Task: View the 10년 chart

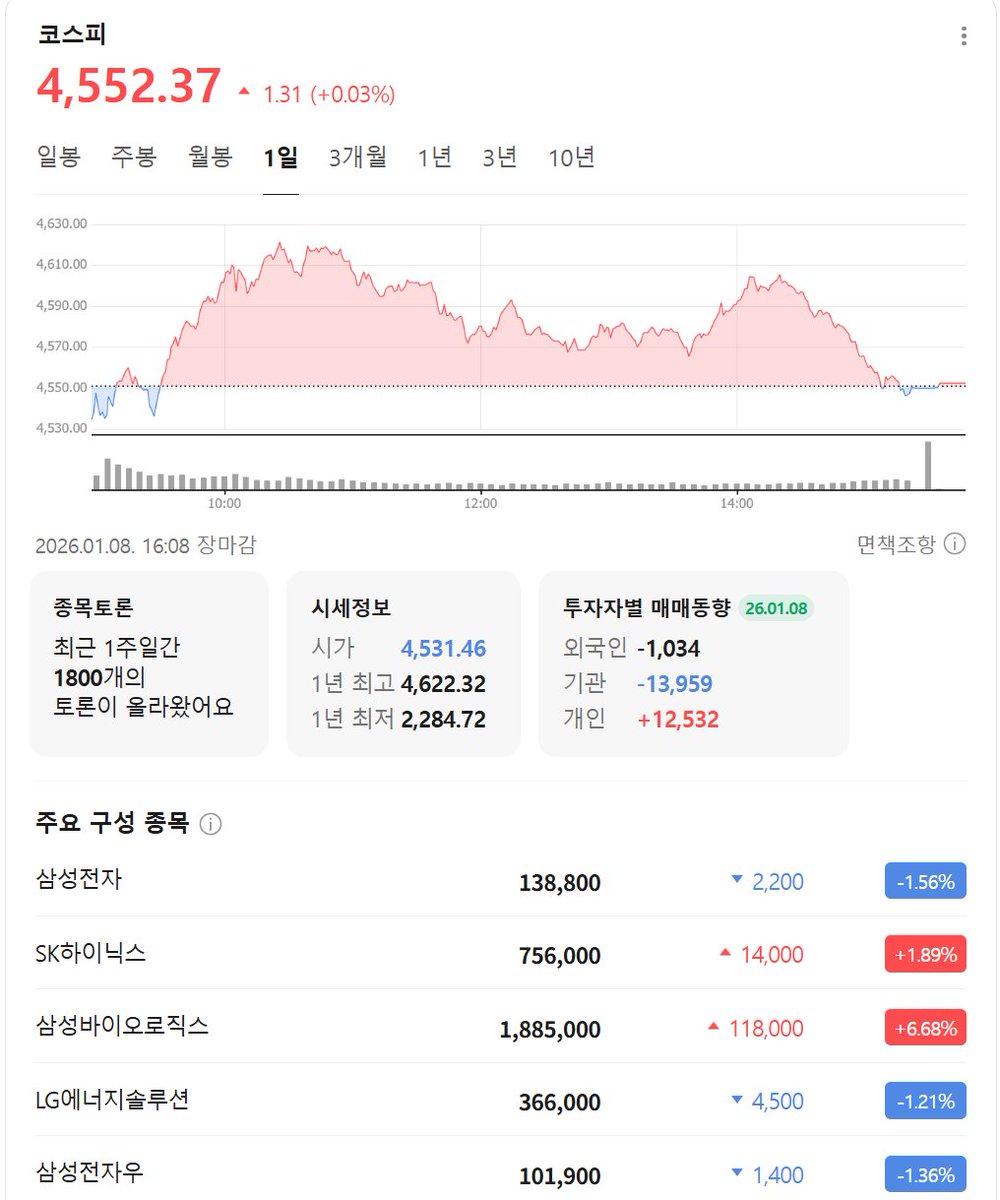Action: click(x=571, y=157)
